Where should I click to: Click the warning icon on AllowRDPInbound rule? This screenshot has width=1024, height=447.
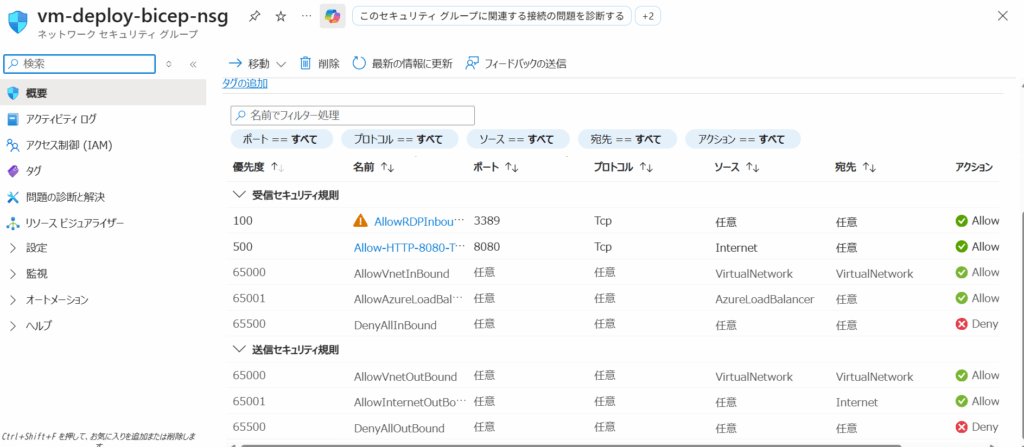tap(361, 221)
